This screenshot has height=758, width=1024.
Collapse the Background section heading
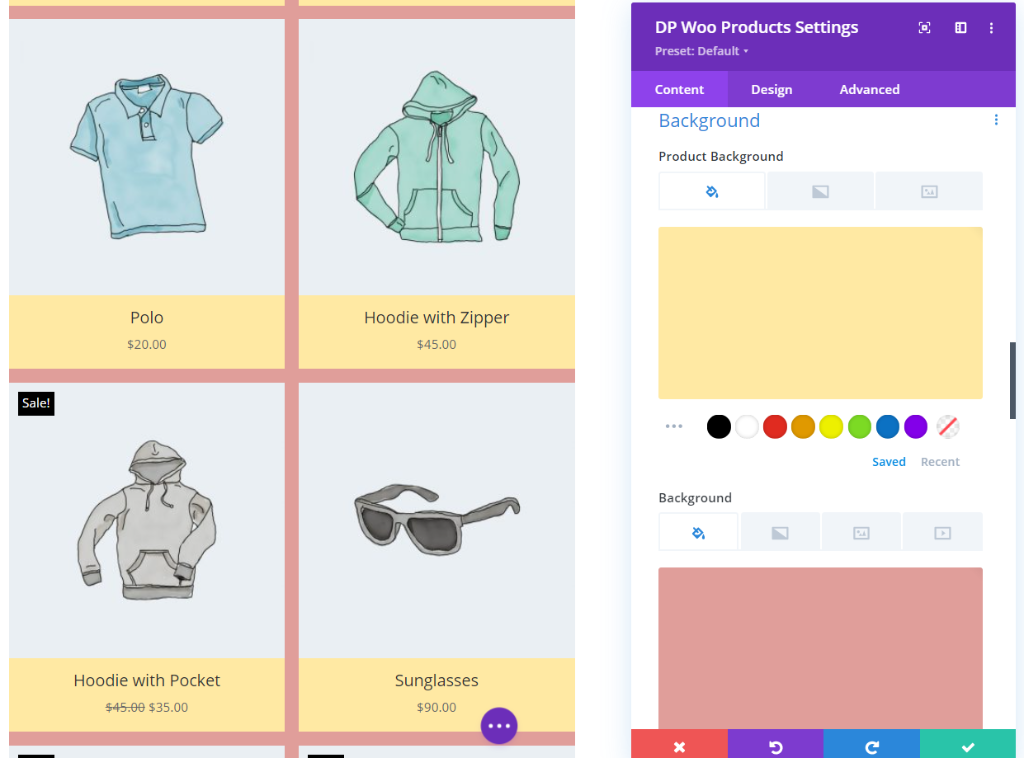point(709,120)
